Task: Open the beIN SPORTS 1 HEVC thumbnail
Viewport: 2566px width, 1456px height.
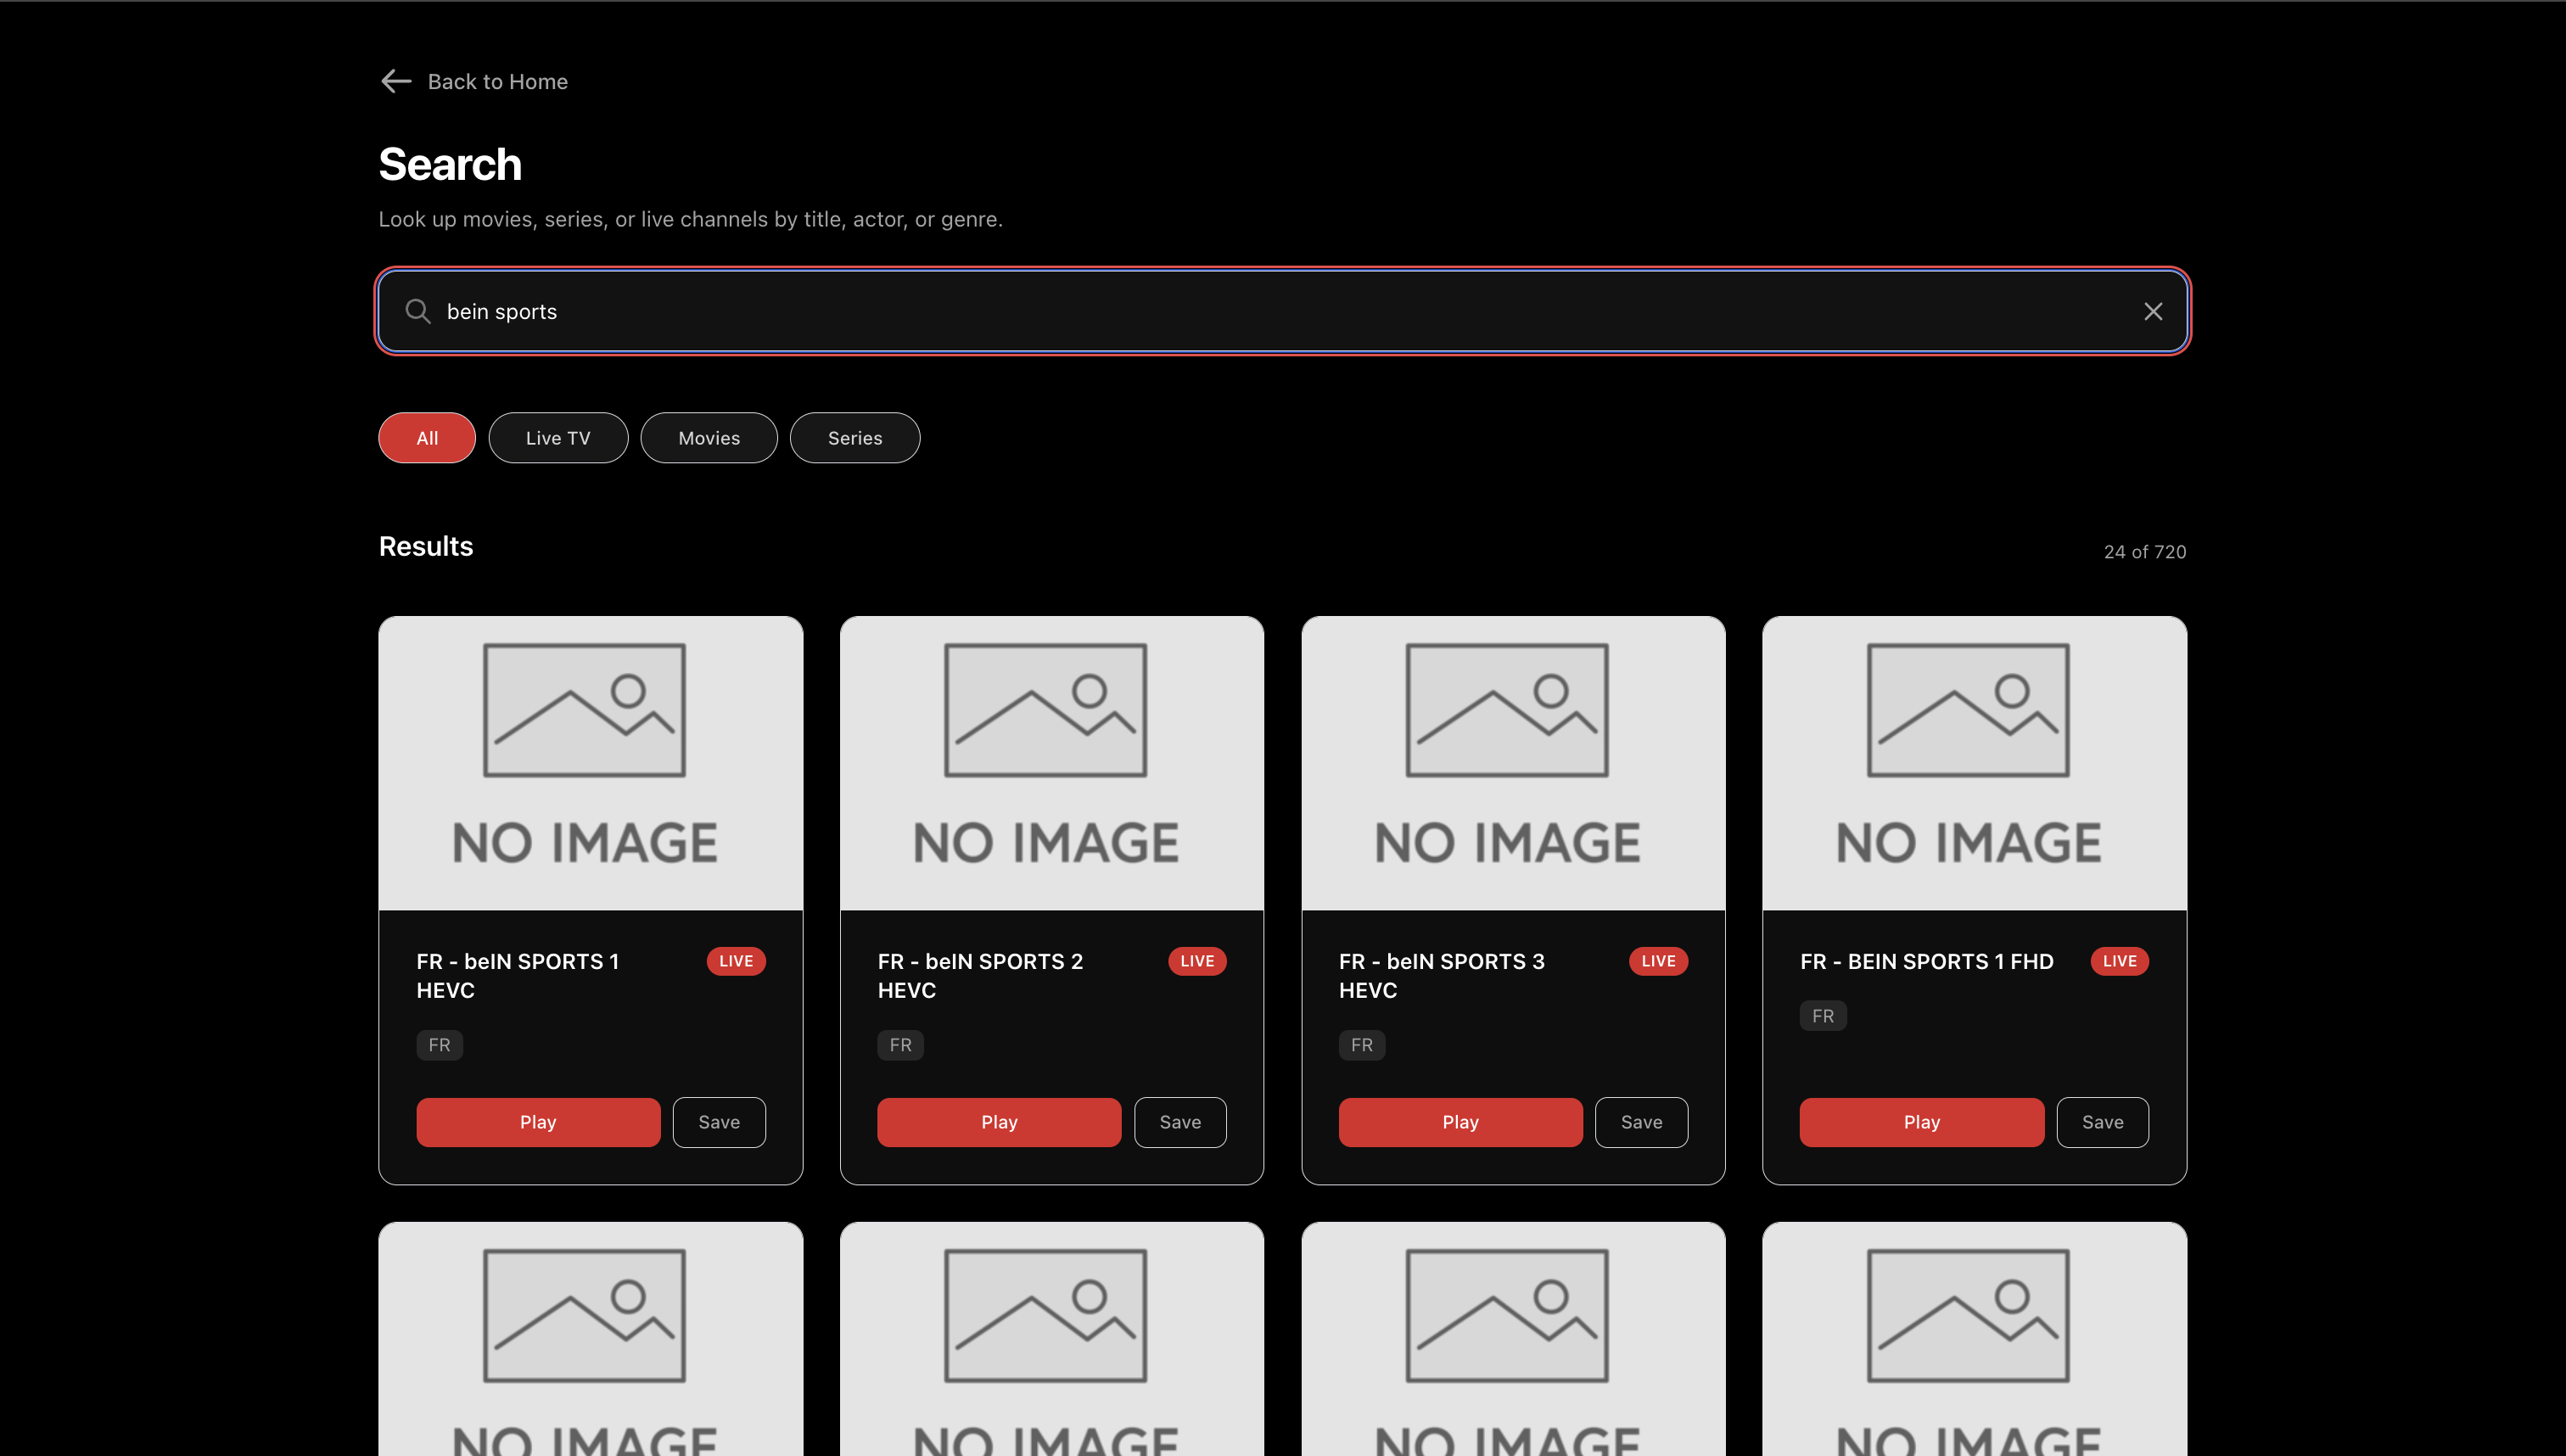Action: (x=590, y=762)
